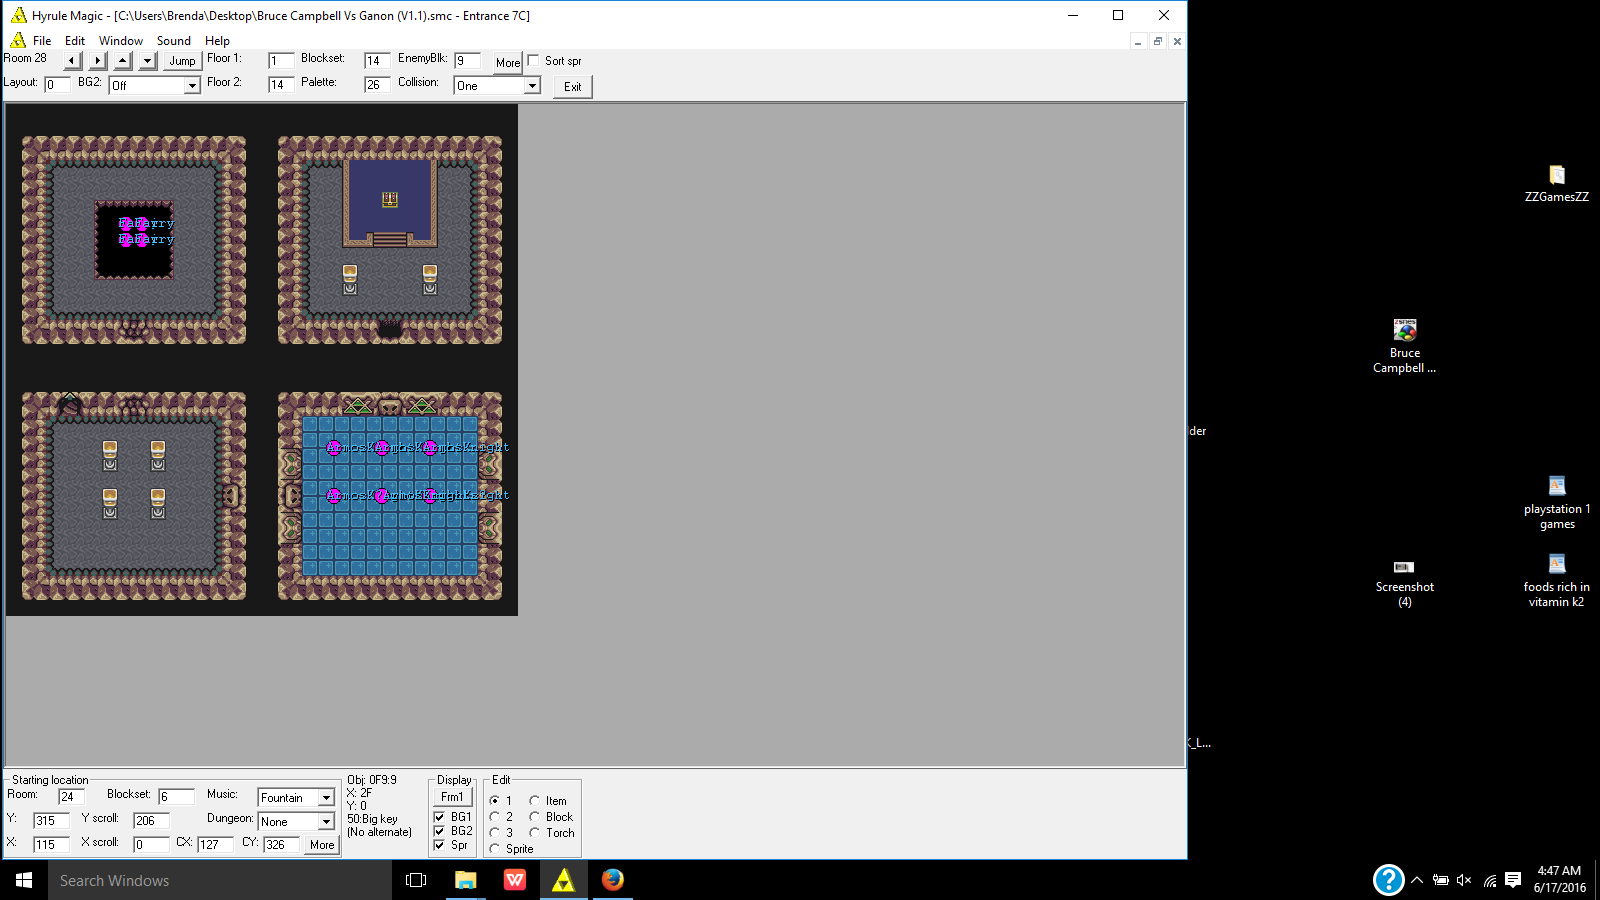Select the Torch edit radio button

(534, 833)
